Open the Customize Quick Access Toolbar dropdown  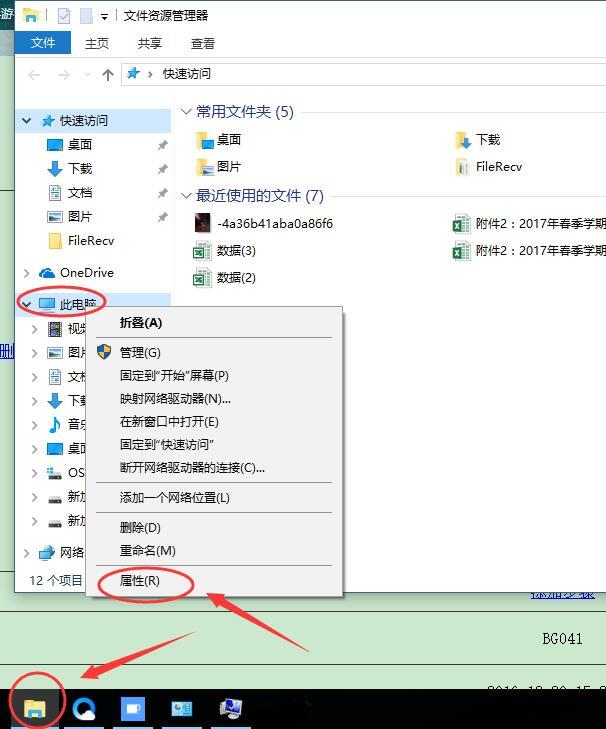pos(105,17)
